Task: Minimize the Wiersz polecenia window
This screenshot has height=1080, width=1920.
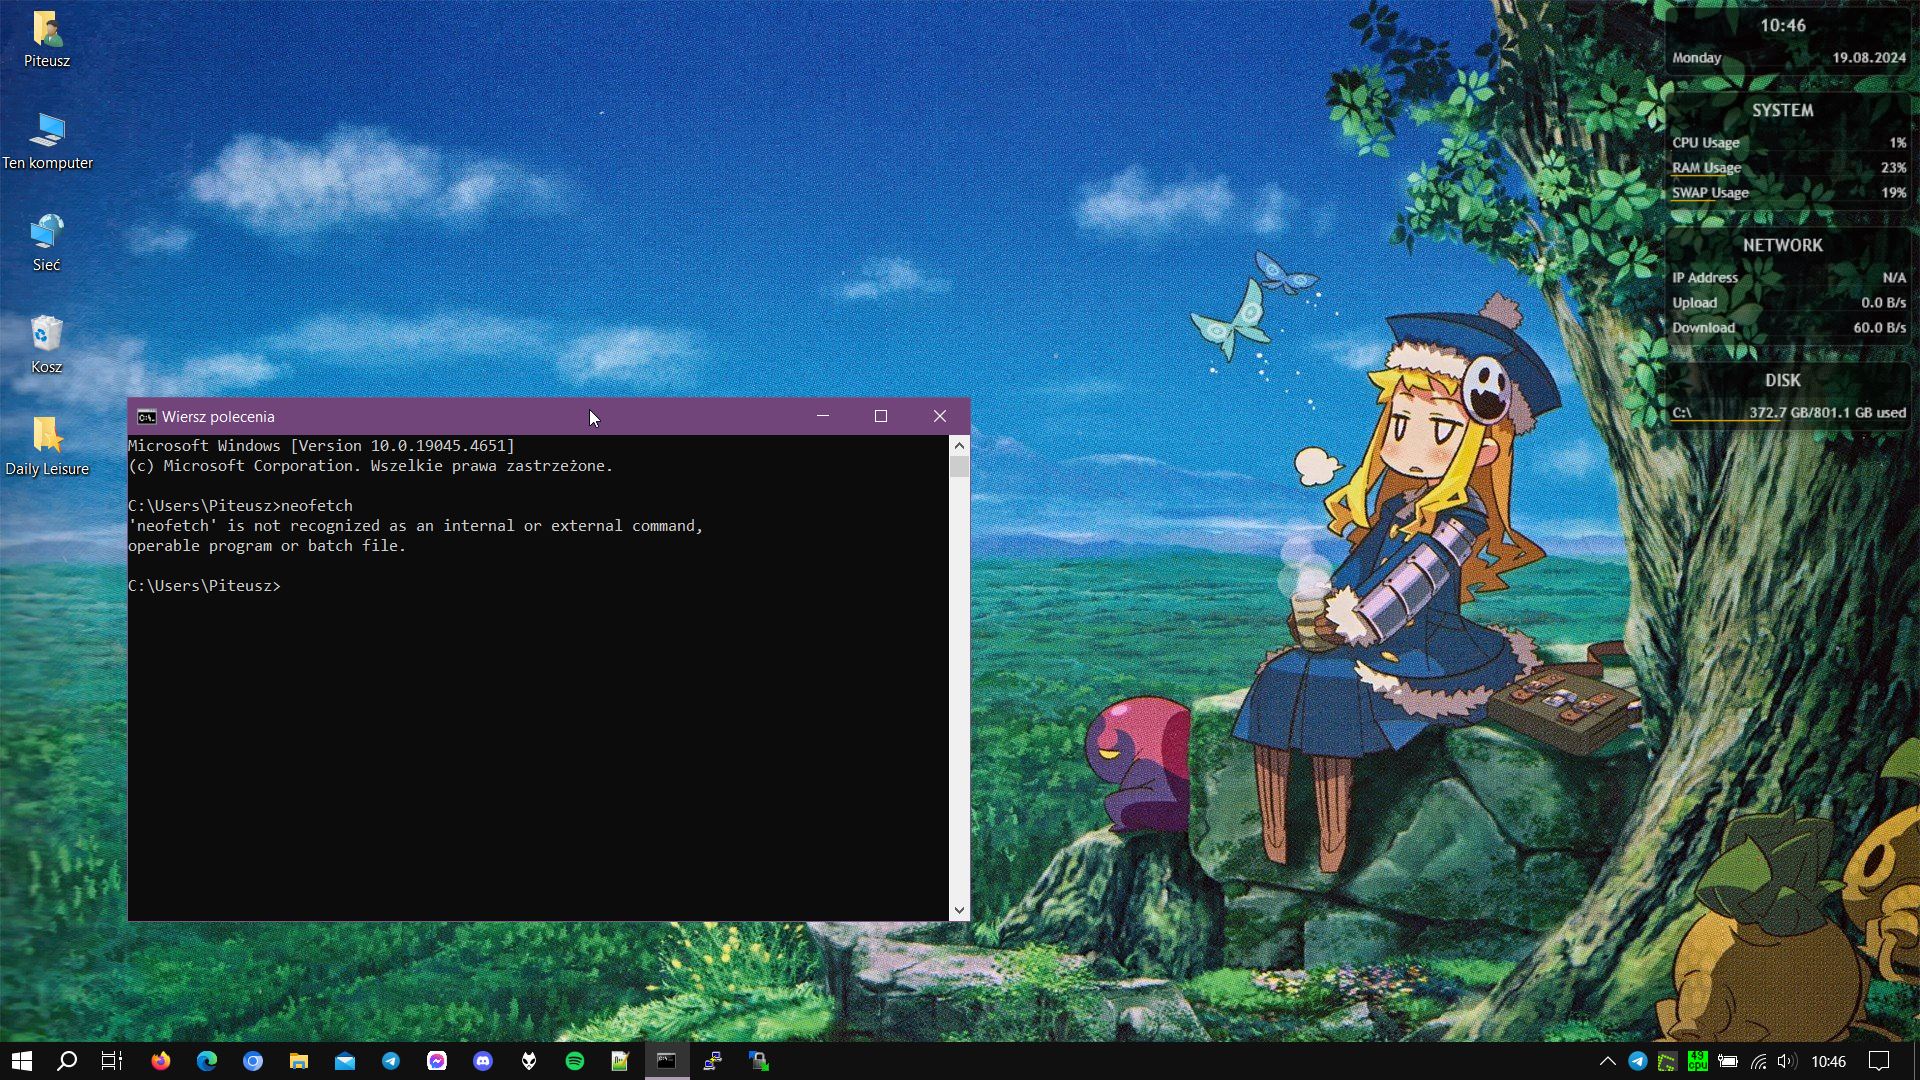Action: coord(822,416)
